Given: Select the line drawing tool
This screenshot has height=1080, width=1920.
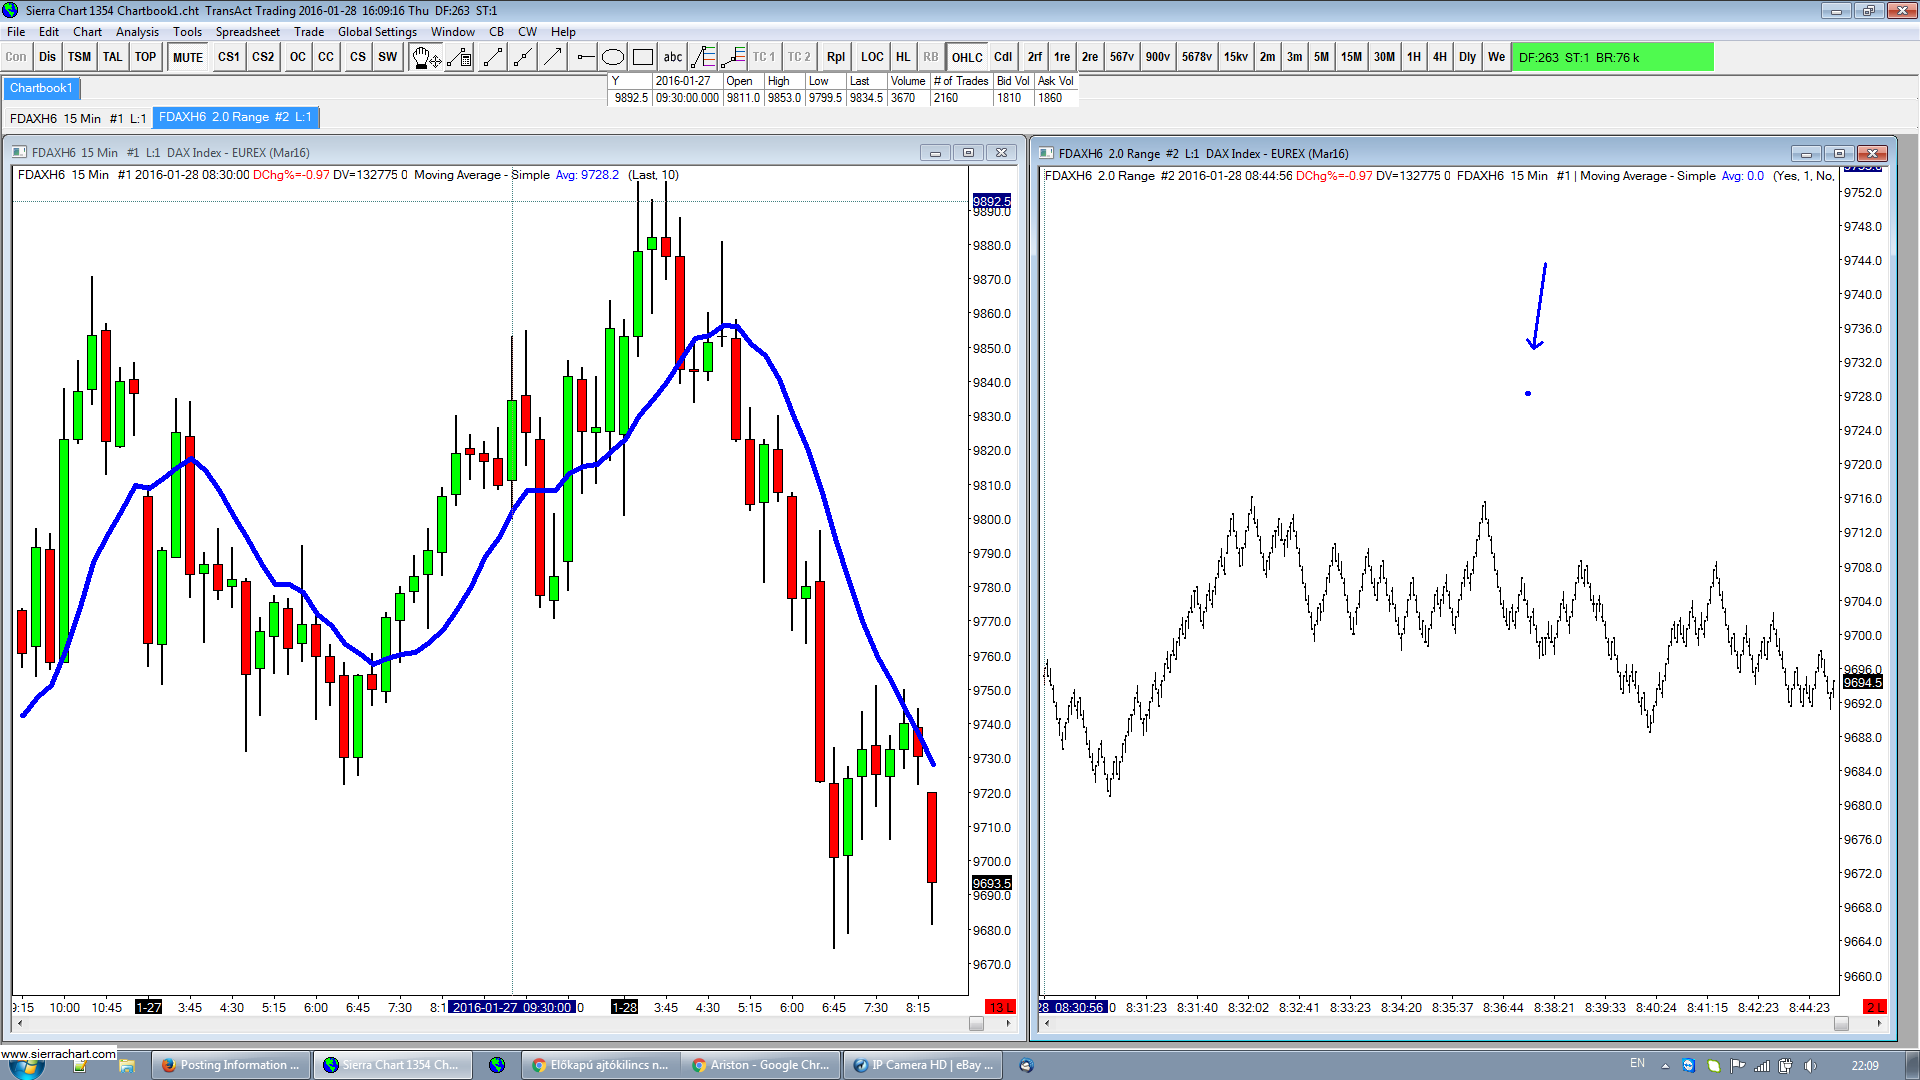Looking at the screenshot, I should tap(492, 57).
